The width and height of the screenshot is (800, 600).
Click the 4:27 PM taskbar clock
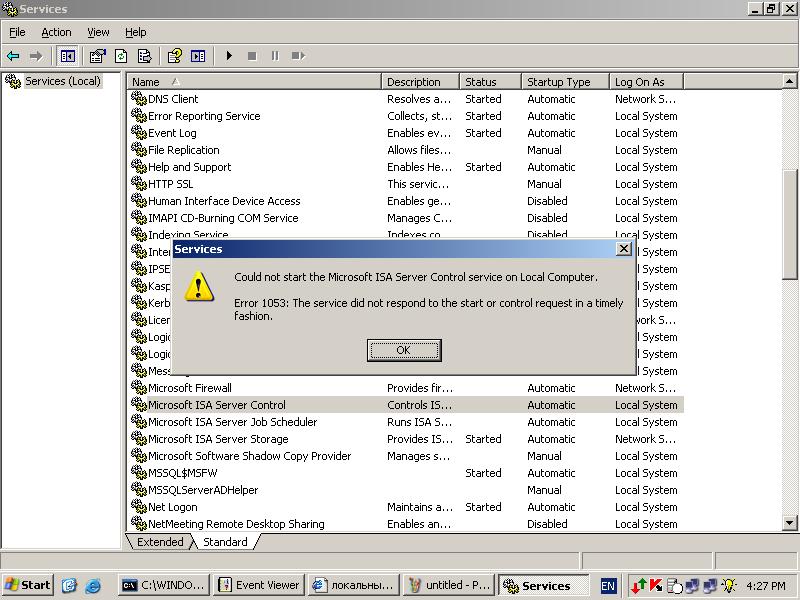coord(766,586)
